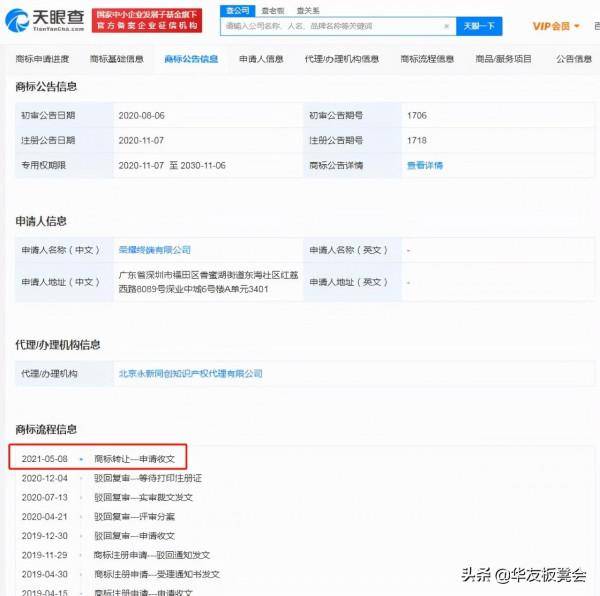The width and height of the screenshot is (600, 596).
Task: Open the Tianyancha logo homepage
Action: [44, 20]
